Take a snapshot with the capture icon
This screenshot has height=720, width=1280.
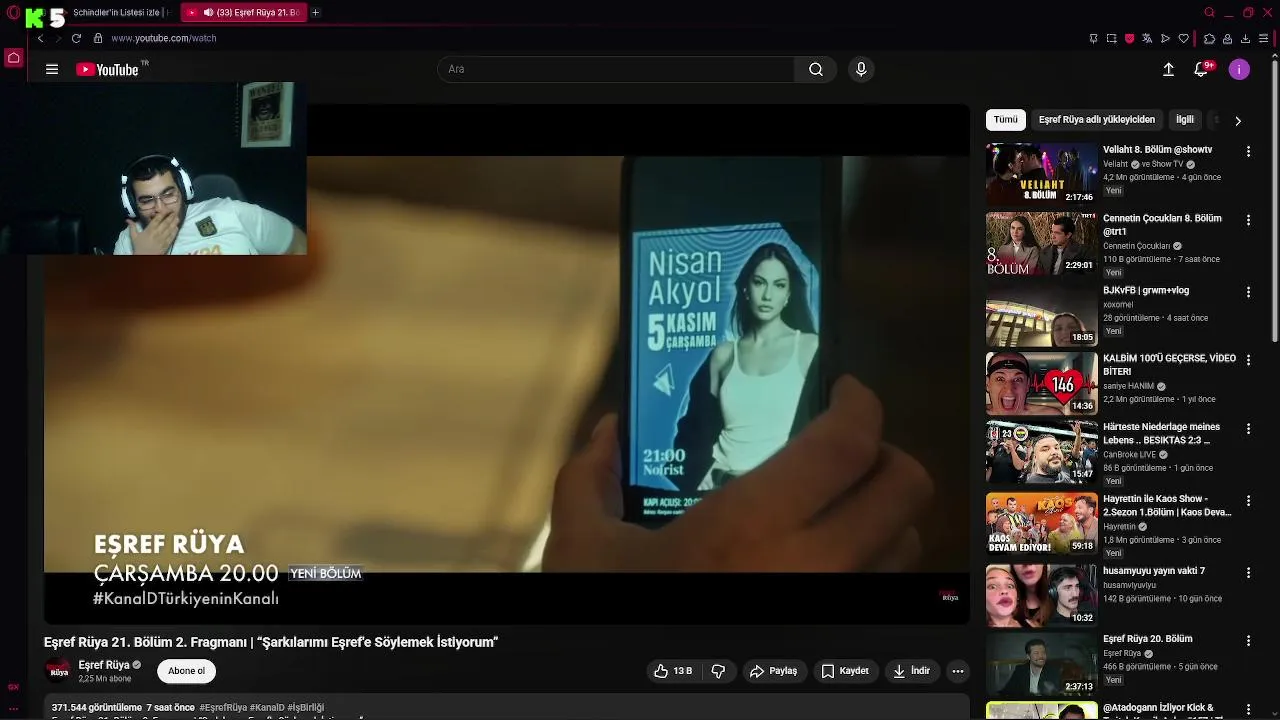[x=1111, y=38]
